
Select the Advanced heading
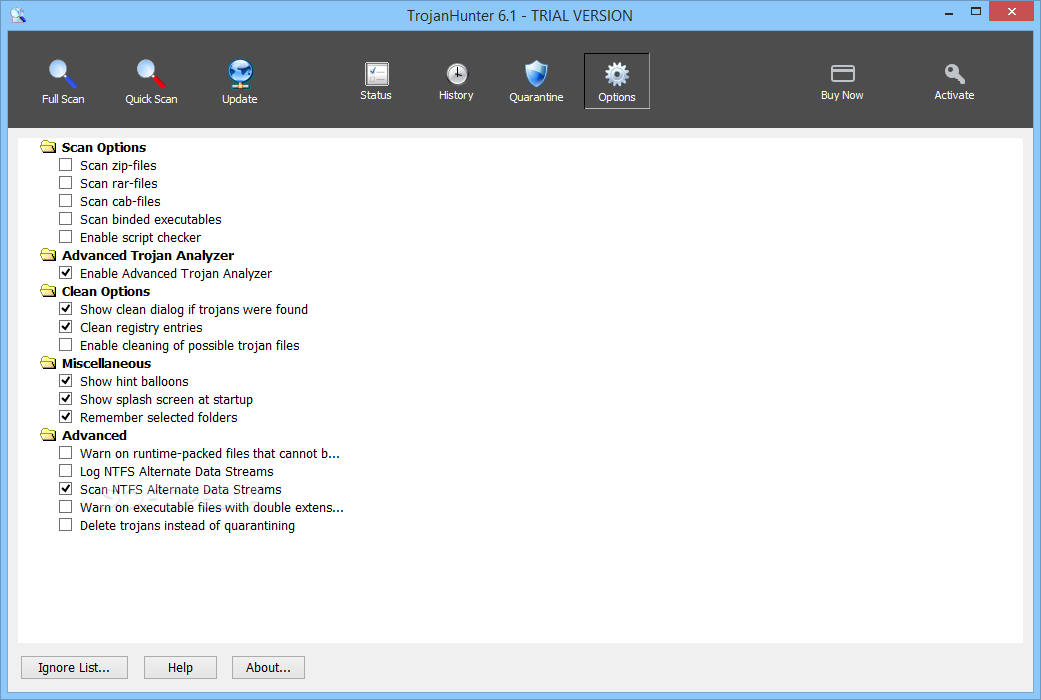click(94, 436)
